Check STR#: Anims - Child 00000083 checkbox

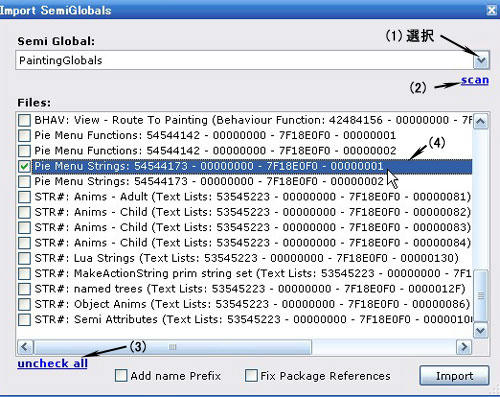pyautogui.click(x=24, y=227)
